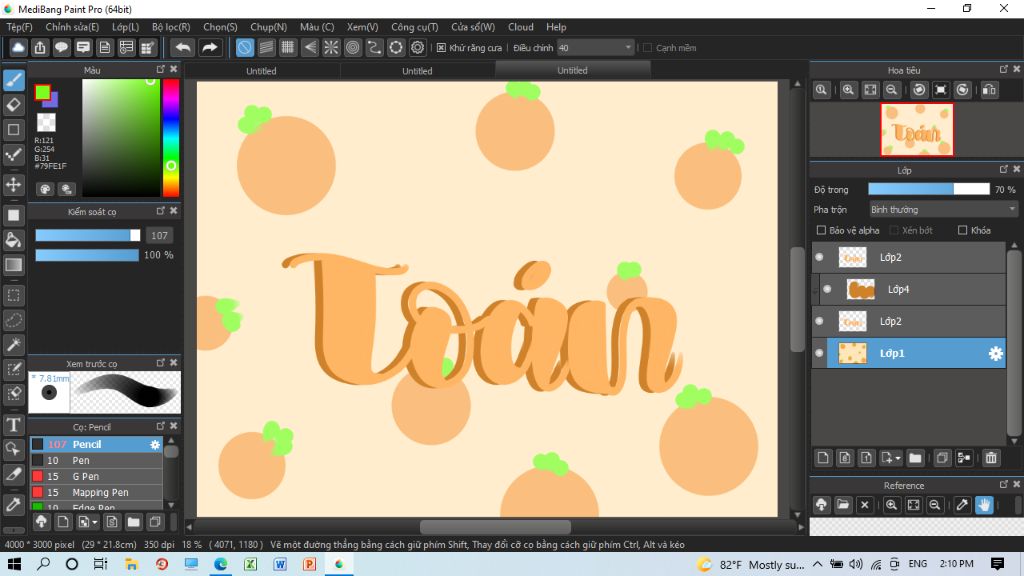The width and height of the screenshot is (1024, 576).
Task: Enable parallel lines snap
Action: 266,48
